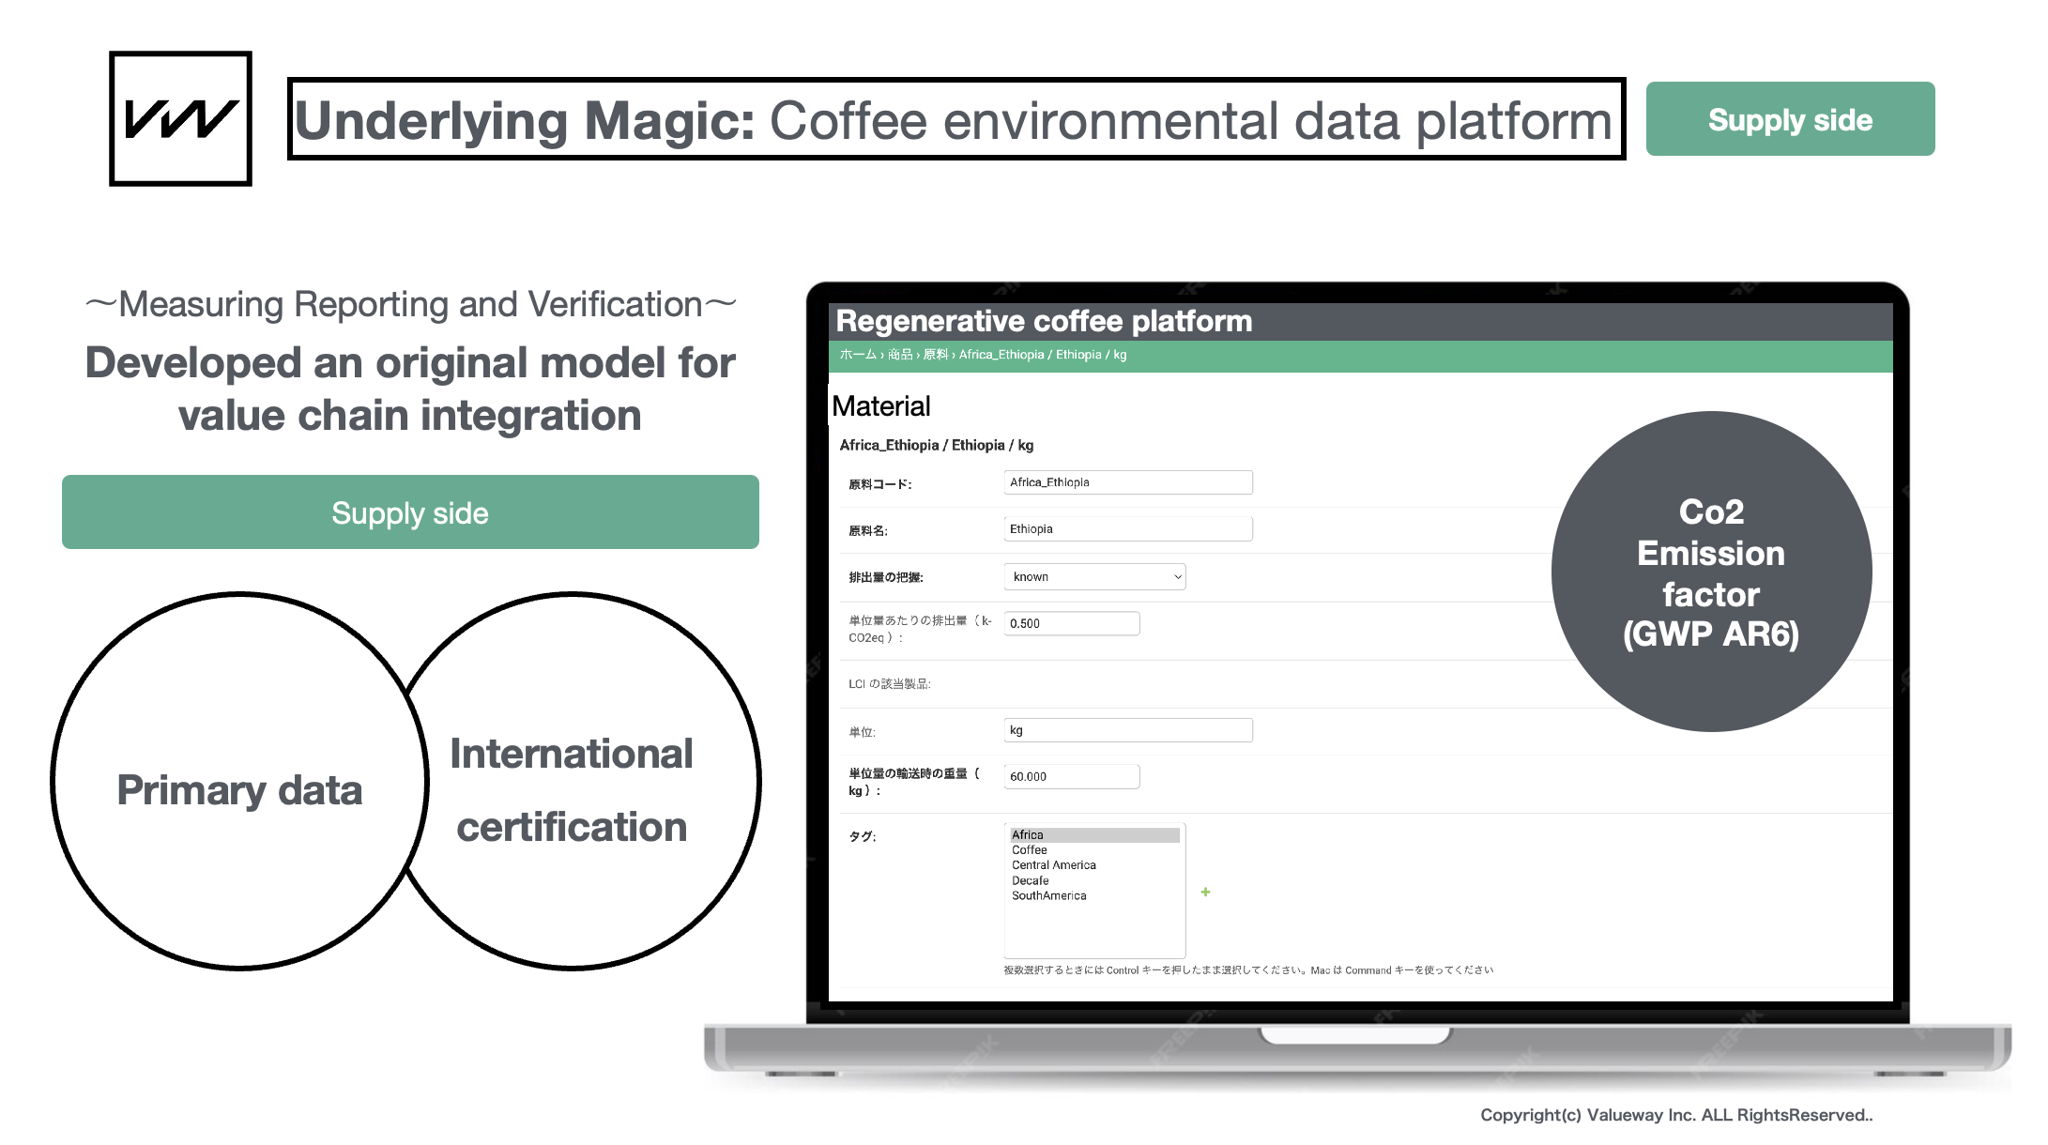This screenshot has height=1145, width=2048.
Task: Click the ホーム breadcrumb link
Action: click(x=857, y=355)
